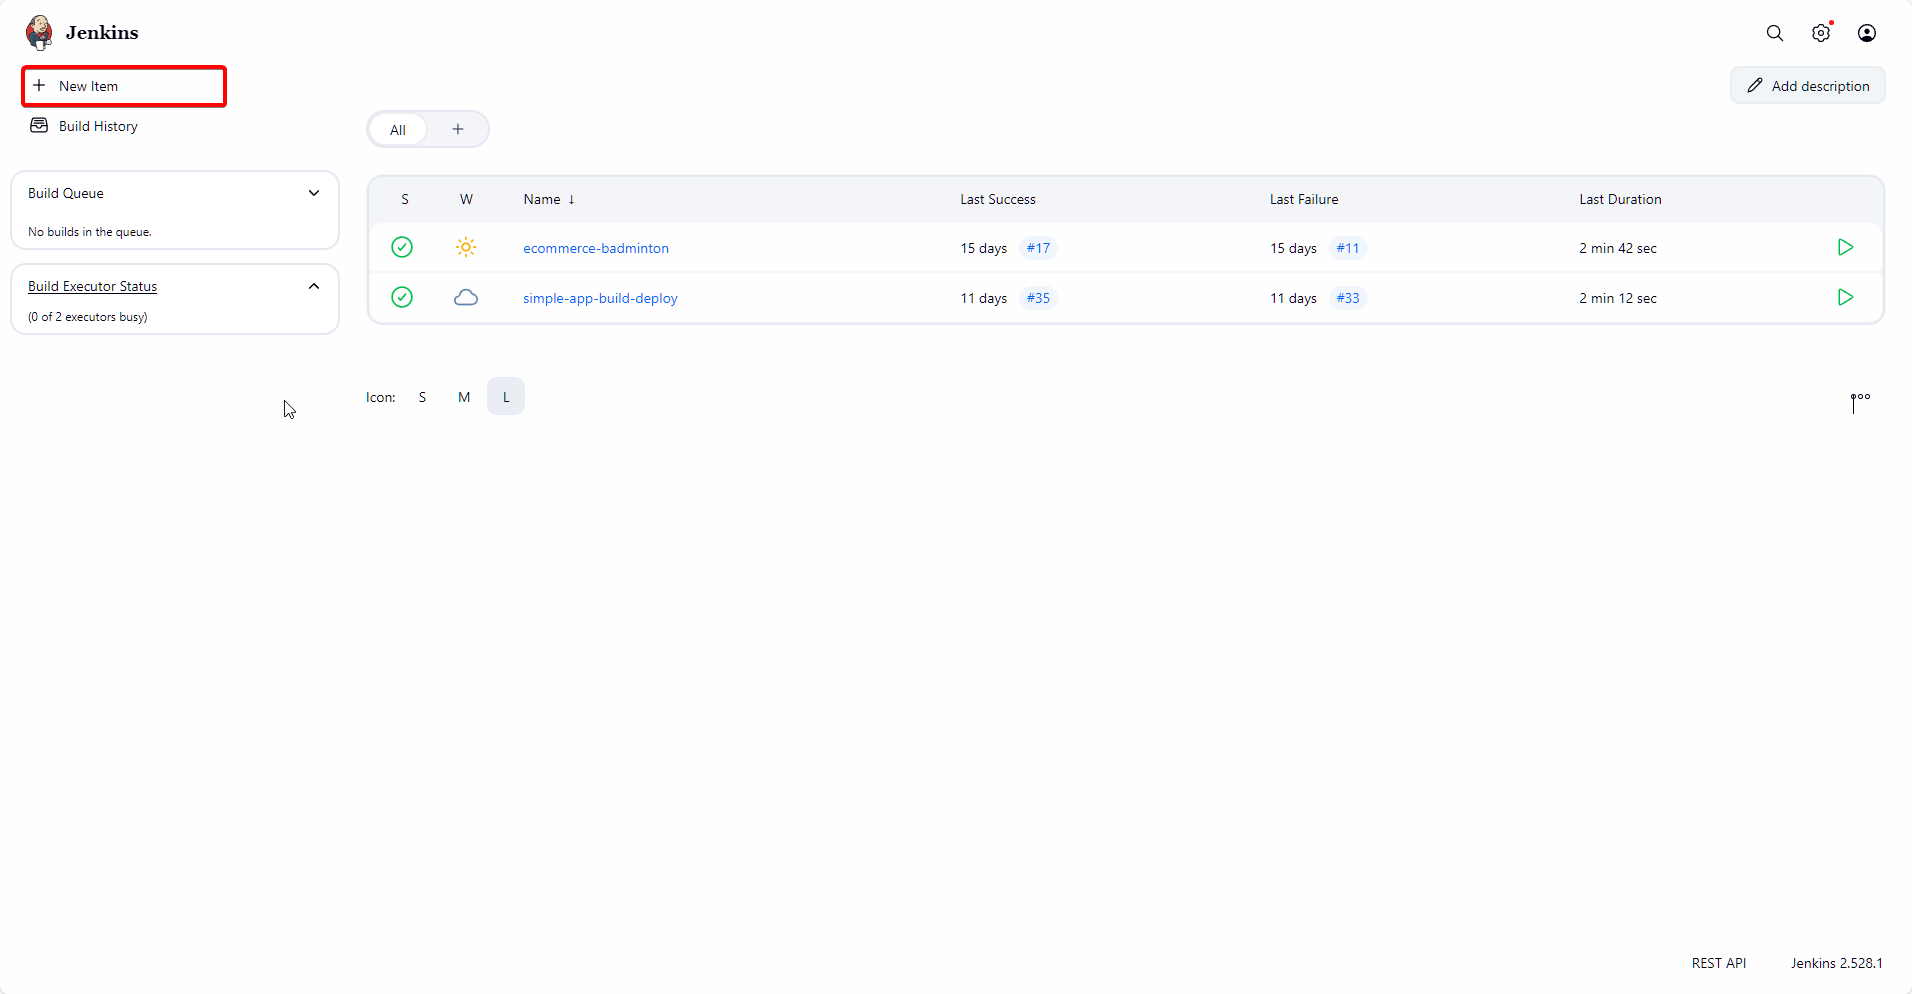The image size is (1912, 994).
Task: Schedule a build for ecommerce-badminton
Action: (1845, 247)
